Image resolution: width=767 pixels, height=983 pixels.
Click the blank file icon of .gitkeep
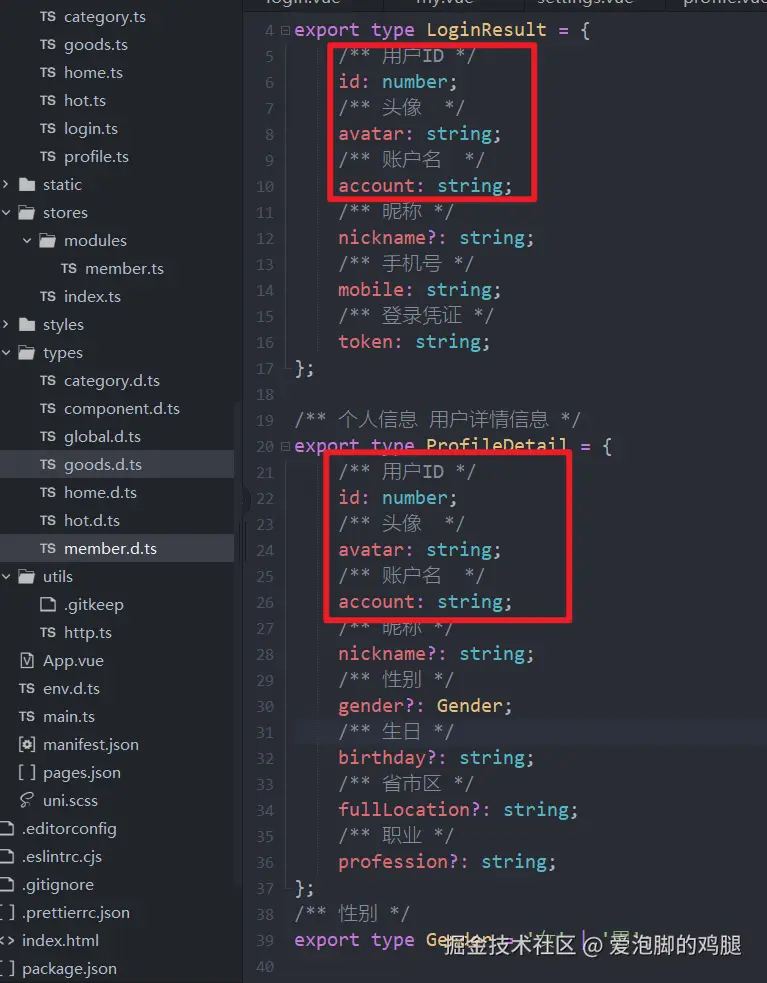[48, 604]
